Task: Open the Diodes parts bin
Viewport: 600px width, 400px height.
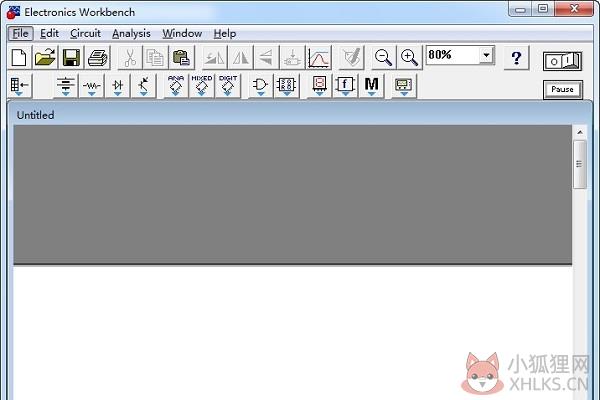Action: (118, 86)
